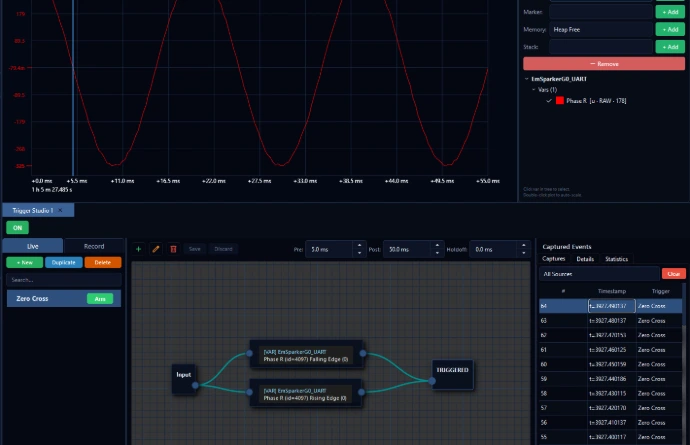Open the Captures tab

(554, 259)
